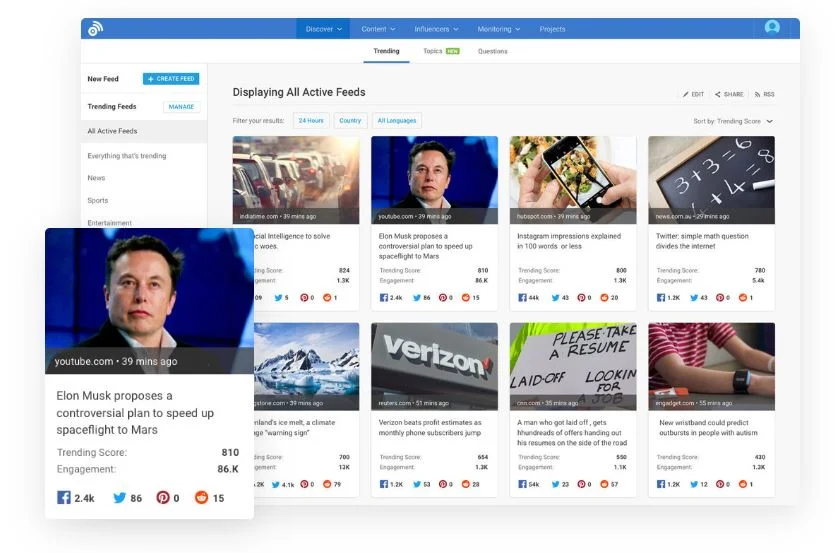The width and height of the screenshot is (835, 553).
Task: Go to Projects in the top navigation
Action: click(x=552, y=29)
